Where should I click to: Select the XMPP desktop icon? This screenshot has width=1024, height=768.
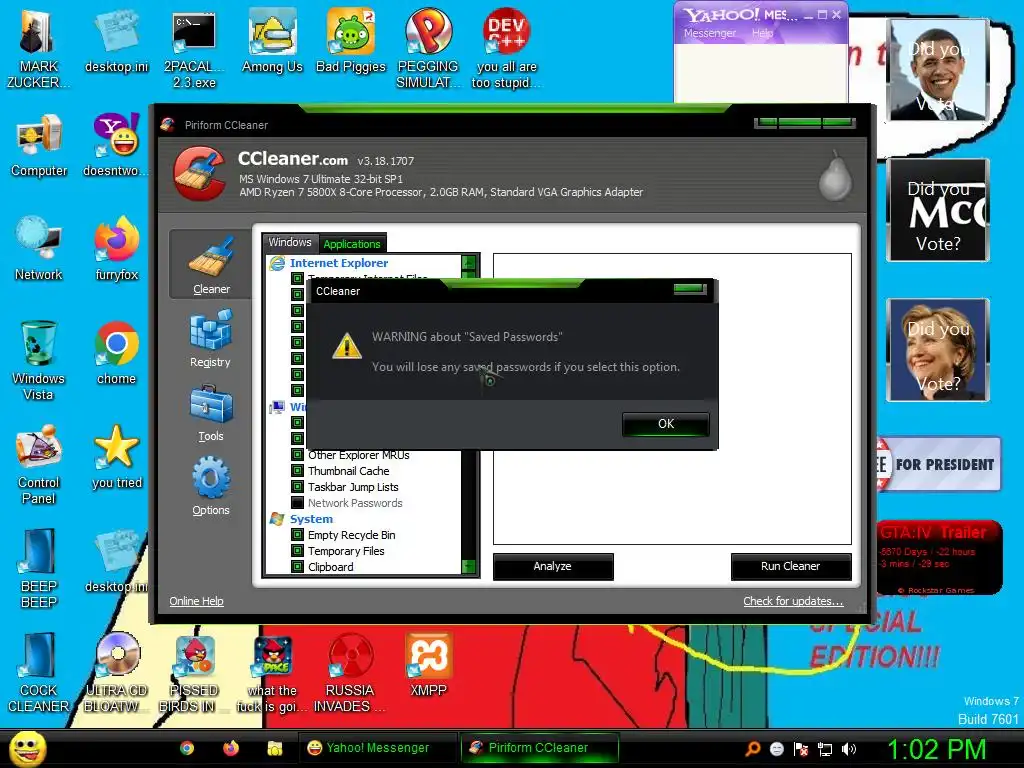(x=428, y=665)
